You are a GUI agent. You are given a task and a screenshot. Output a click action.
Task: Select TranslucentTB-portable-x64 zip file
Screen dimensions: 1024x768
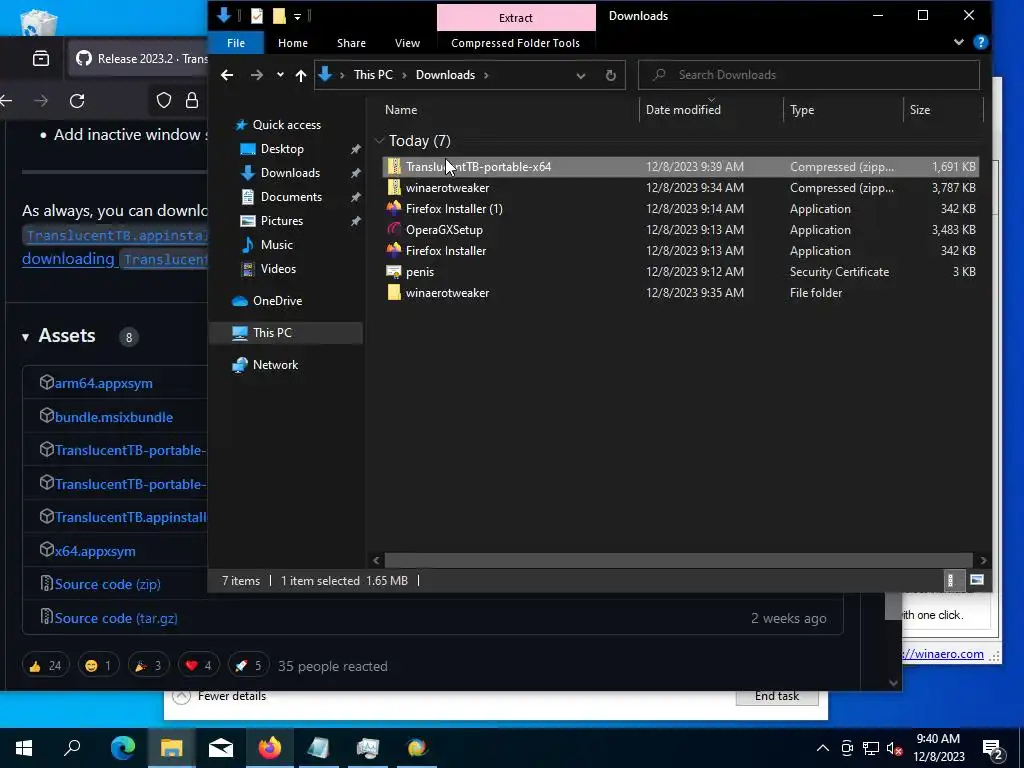coord(680,167)
